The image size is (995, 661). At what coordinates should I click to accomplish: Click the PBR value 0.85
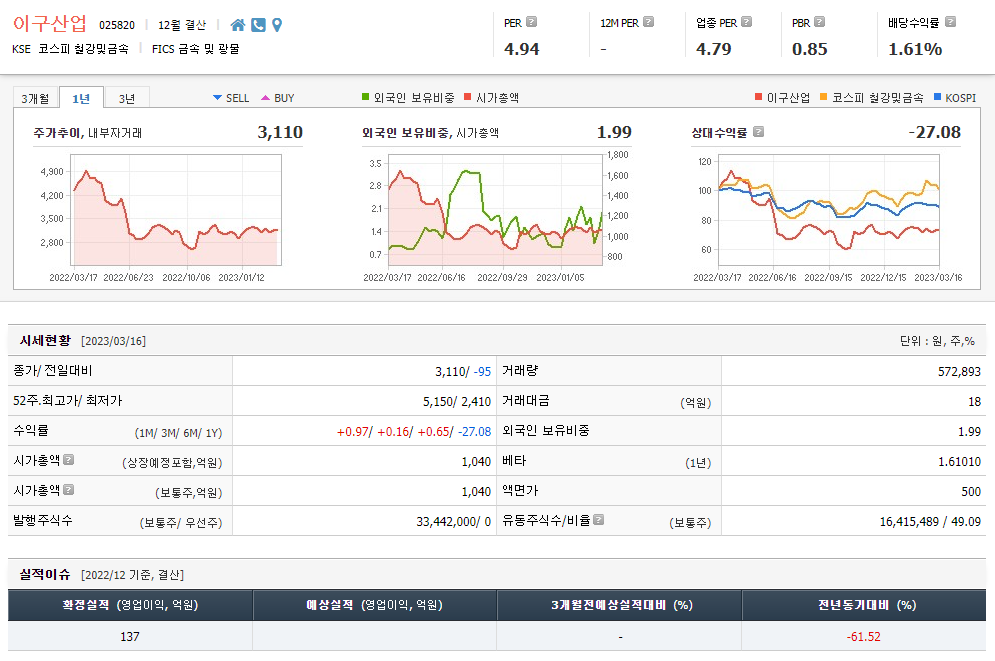click(x=810, y=49)
